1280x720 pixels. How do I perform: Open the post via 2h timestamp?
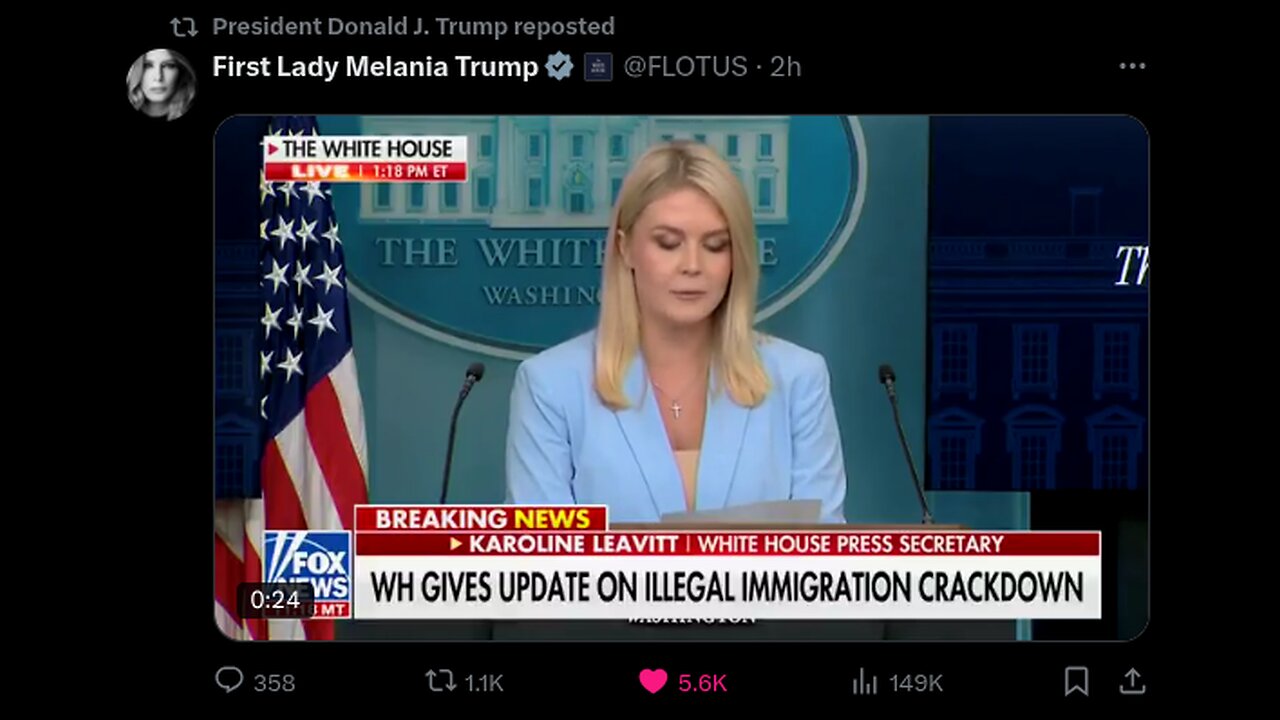point(785,67)
